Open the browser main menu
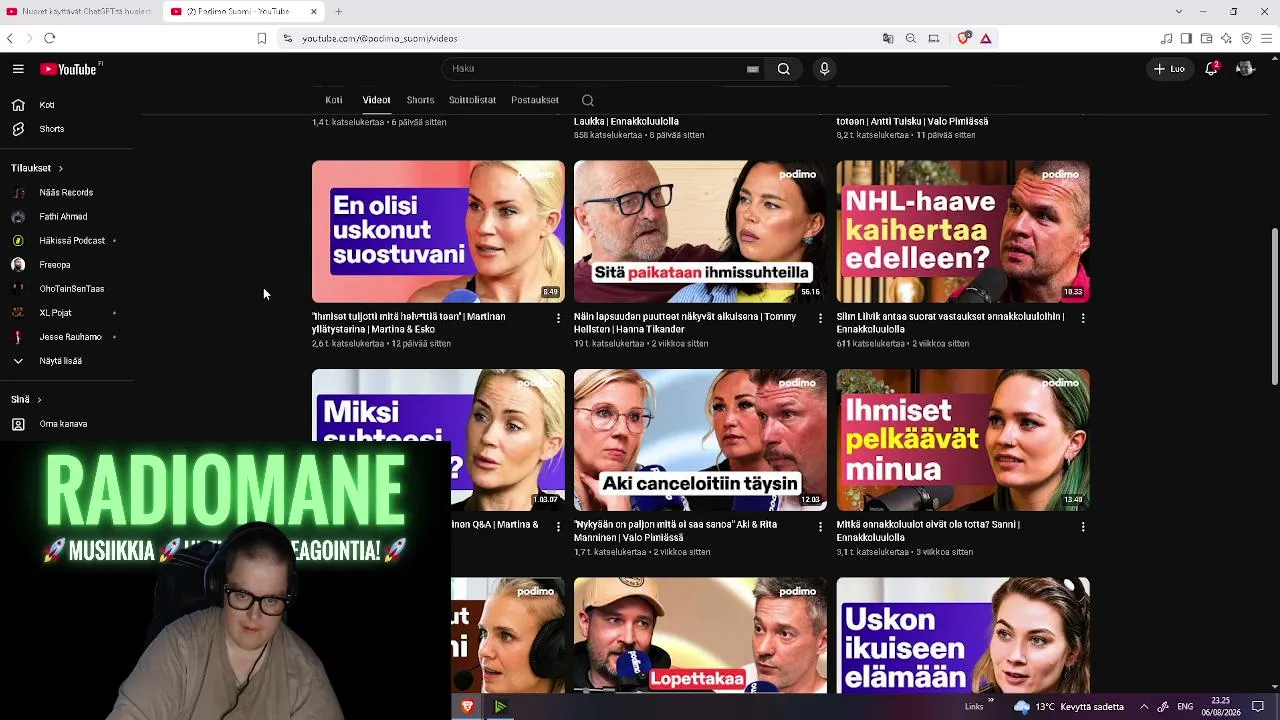 (x=1267, y=38)
